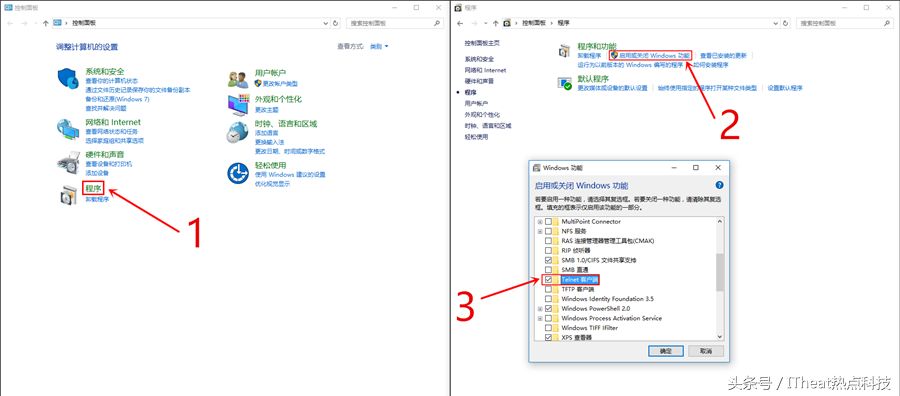Click the help question mark in the Windows 功能 dialog
The height and width of the screenshot is (396, 900).
point(719,185)
